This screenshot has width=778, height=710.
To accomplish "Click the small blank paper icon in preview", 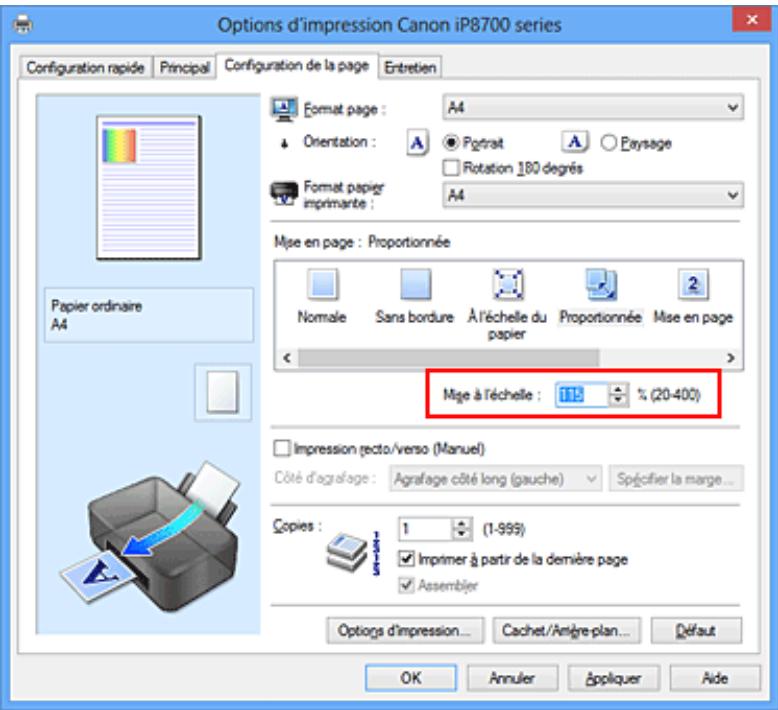I will click(223, 392).
